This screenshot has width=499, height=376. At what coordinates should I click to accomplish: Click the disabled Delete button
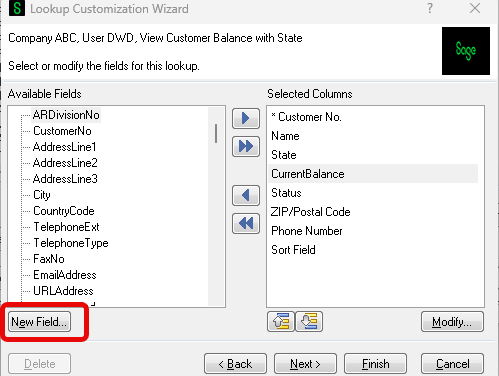pos(39,364)
